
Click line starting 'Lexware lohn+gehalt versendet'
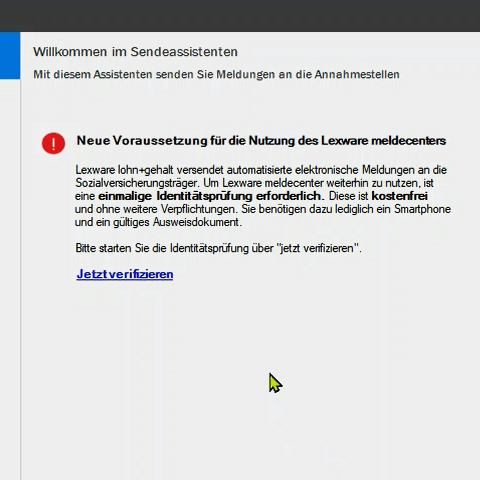point(261,170)
